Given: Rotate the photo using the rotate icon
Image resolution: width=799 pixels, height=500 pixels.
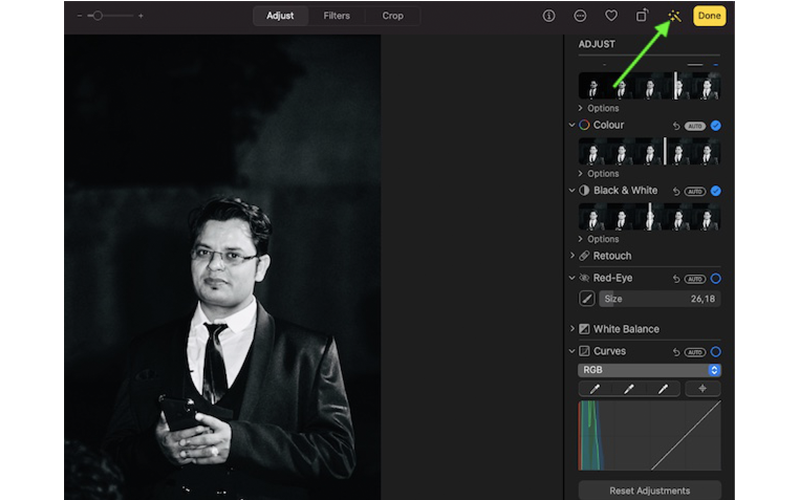Looking at the screenshot, I should pyautogui.click(x=642, y=16).
